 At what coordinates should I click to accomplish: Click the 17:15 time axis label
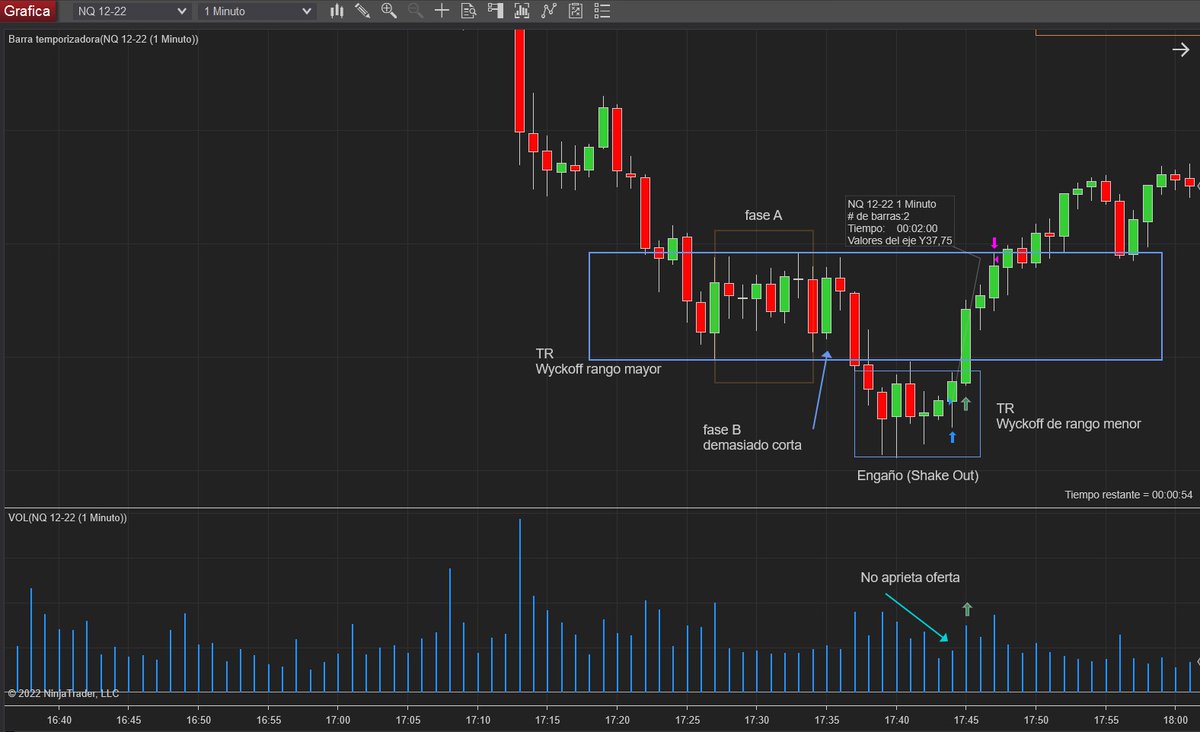pos(548,719)
